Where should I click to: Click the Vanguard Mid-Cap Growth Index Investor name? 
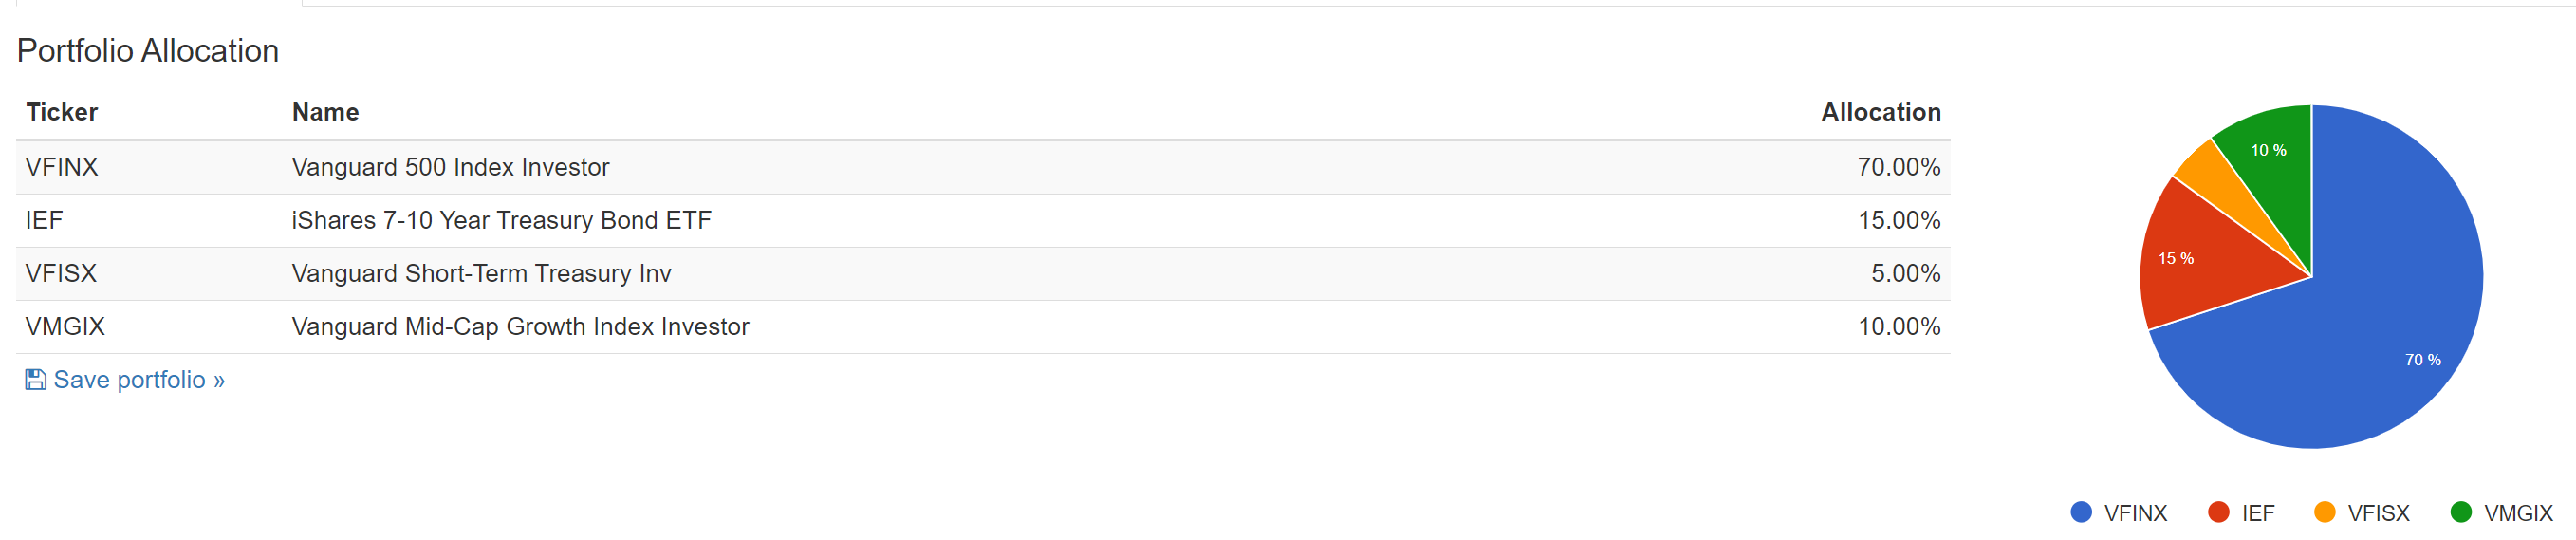(520, 326)
